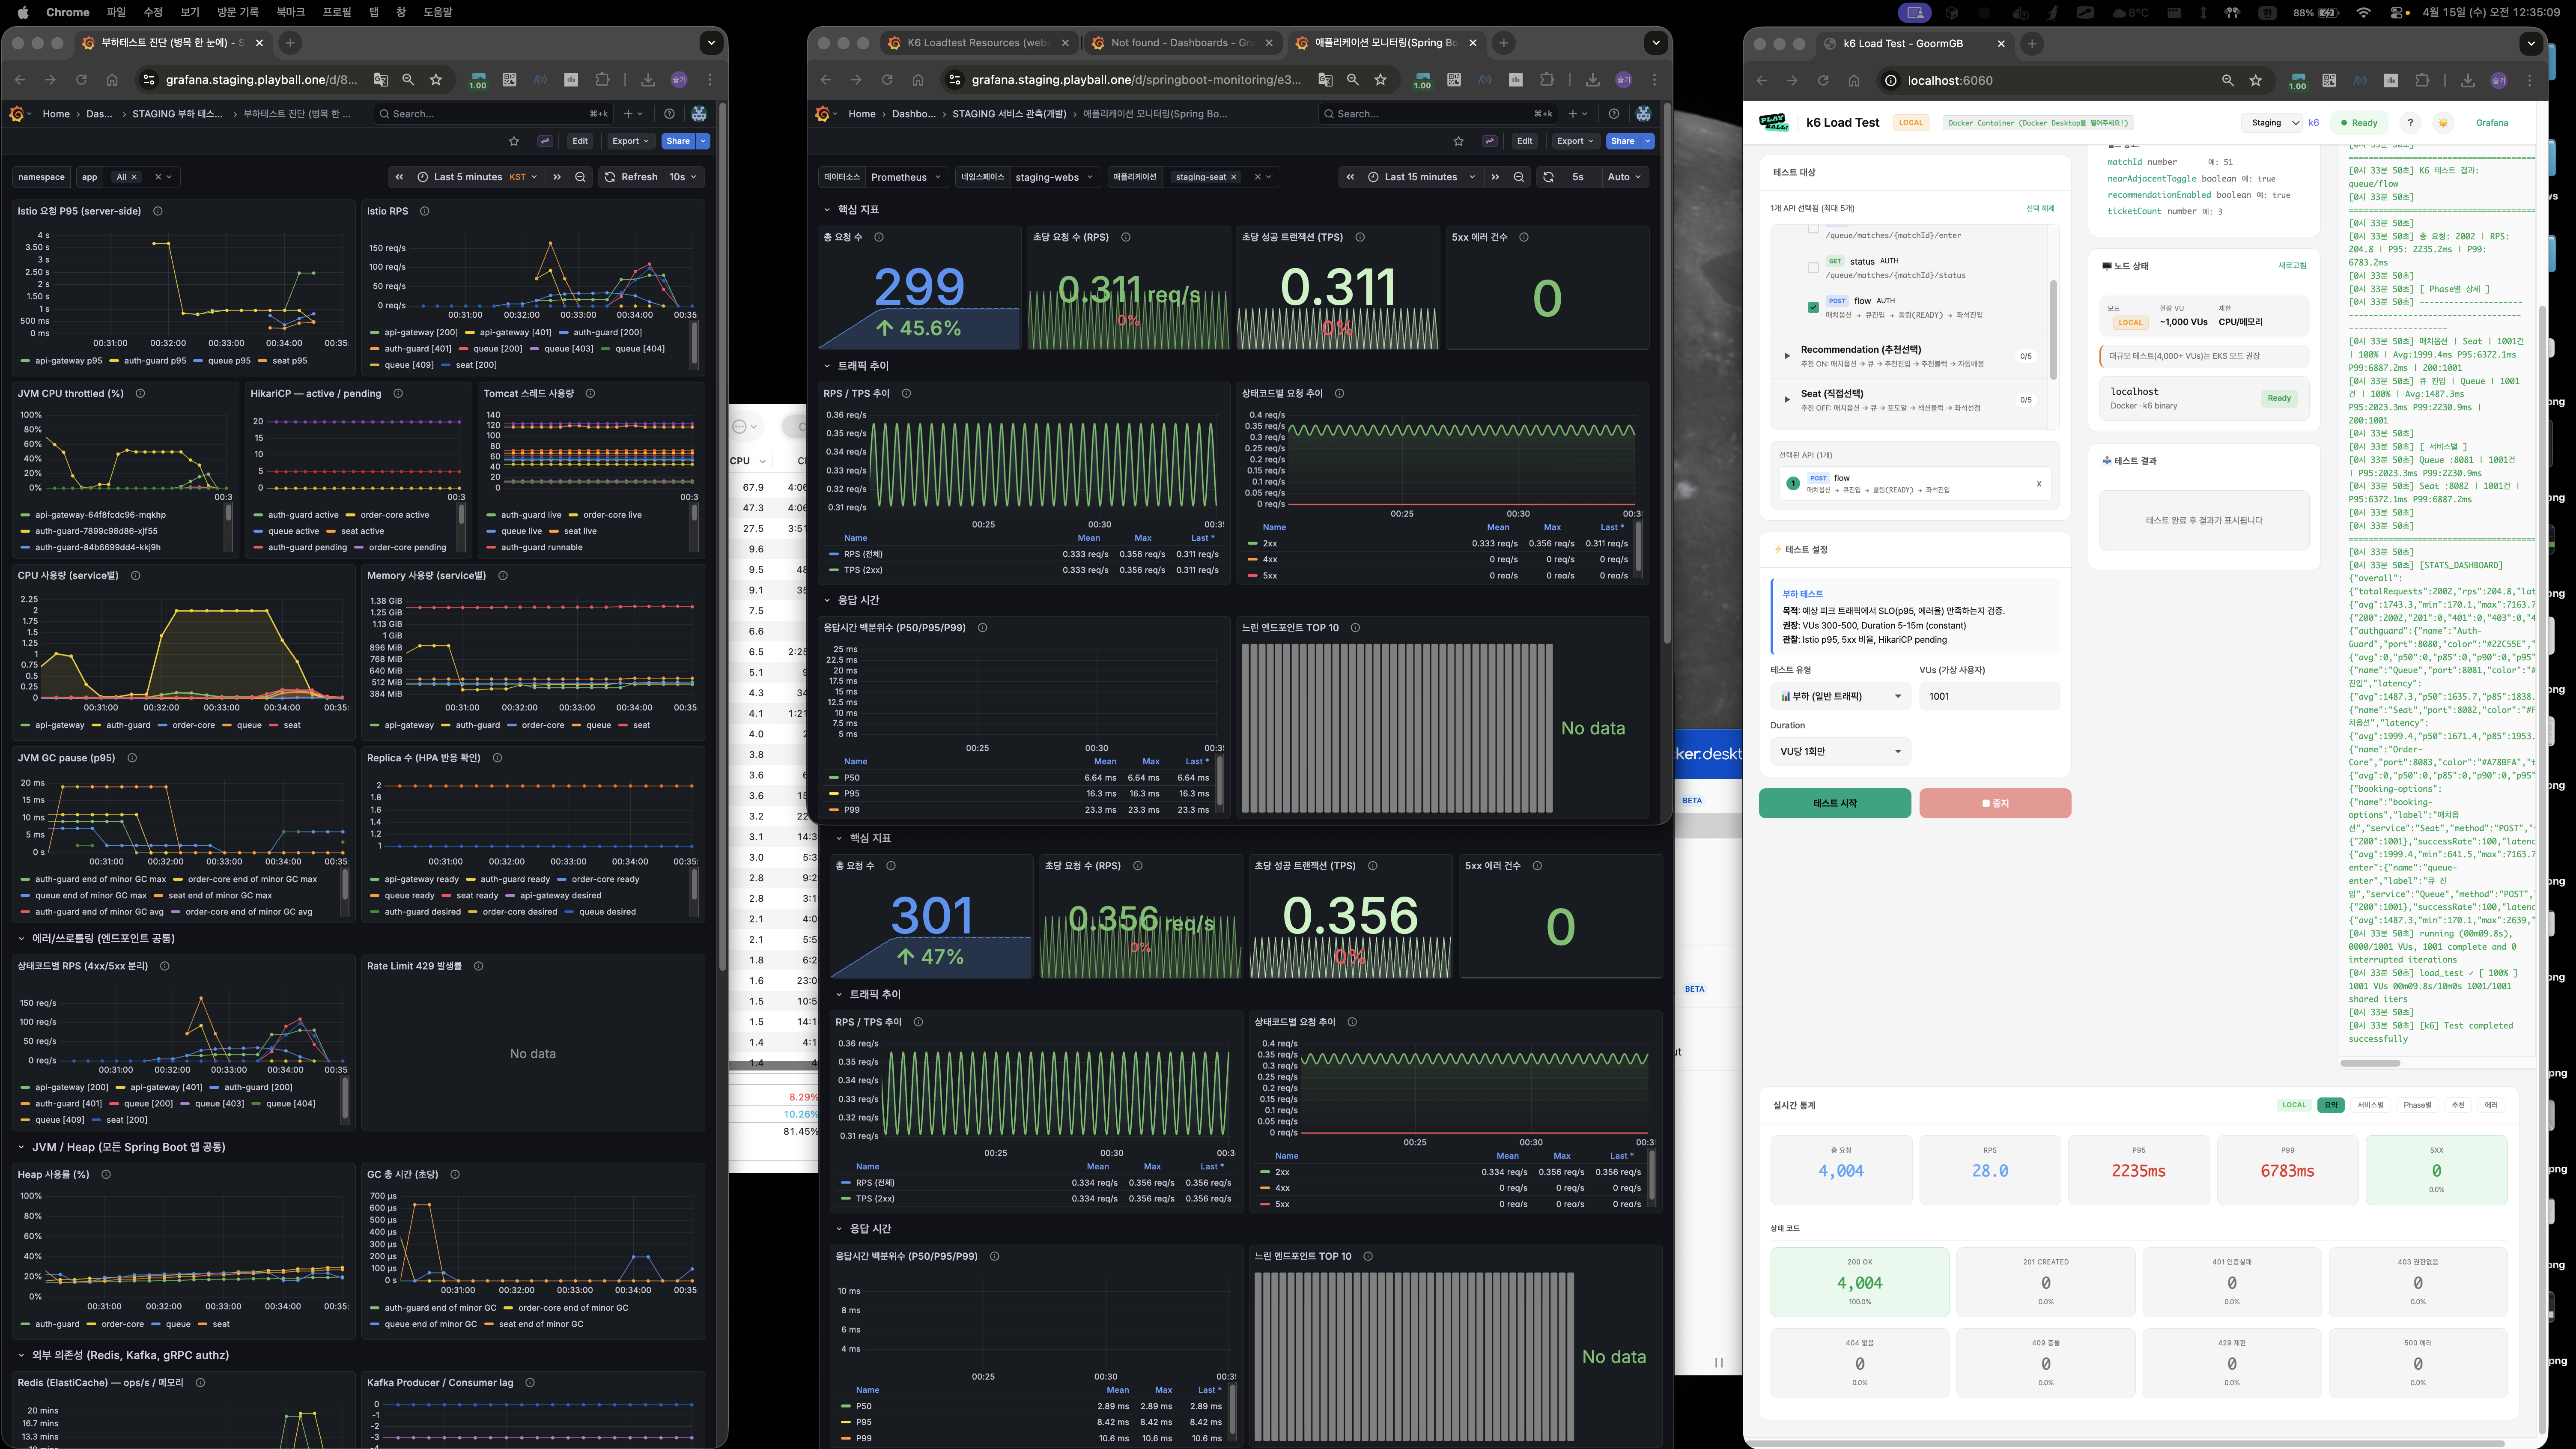Screen dimensions: 2576x1449
Task: Check the GET status API checkbox
Action: coord(1813,268)
